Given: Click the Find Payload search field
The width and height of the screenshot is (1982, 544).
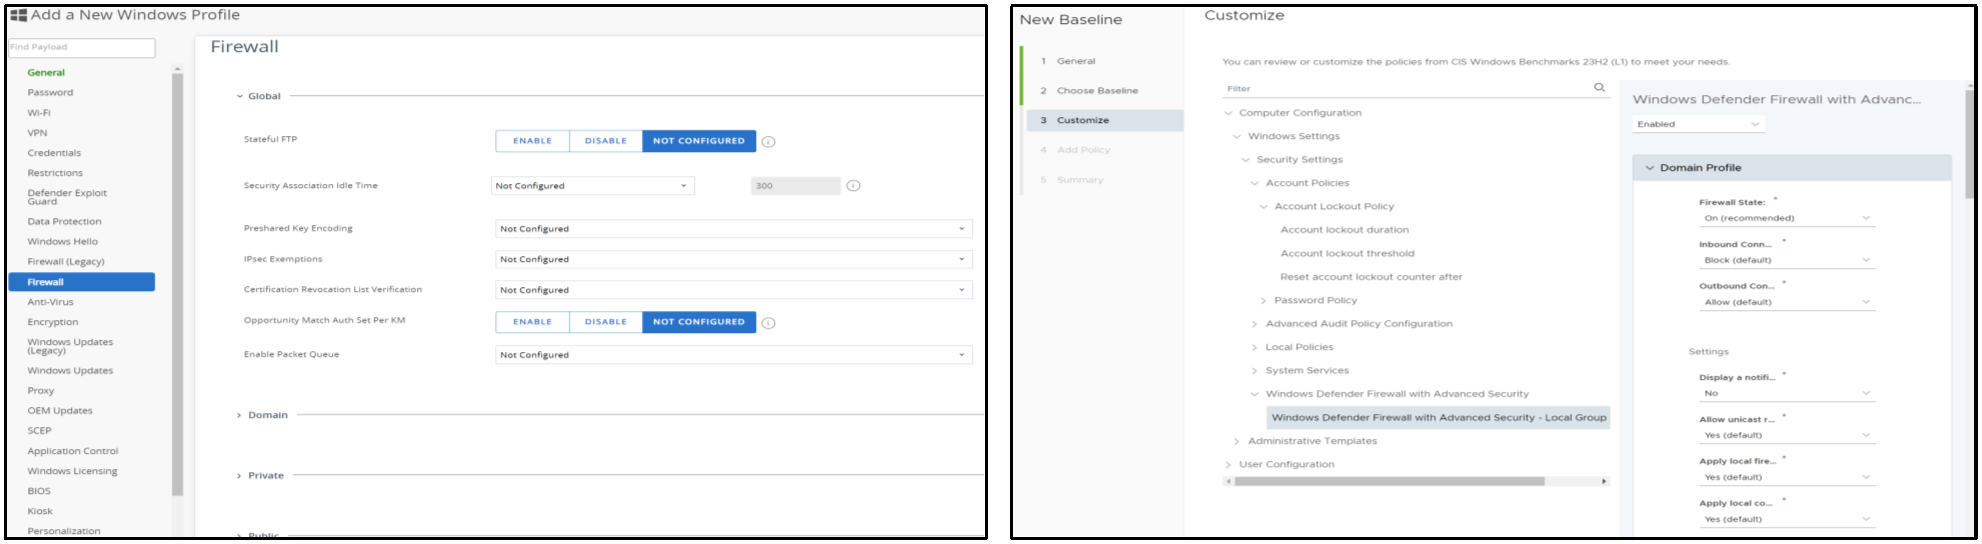Looking at the screenshot, I should coord(81,47).
